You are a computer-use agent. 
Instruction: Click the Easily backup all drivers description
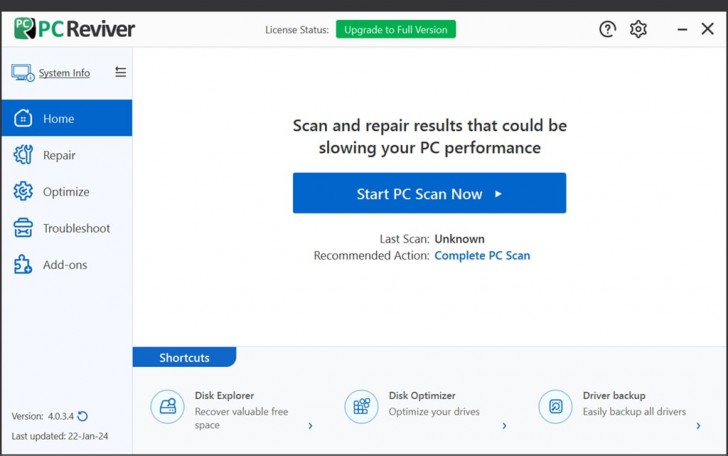click(x=634, y=411)
